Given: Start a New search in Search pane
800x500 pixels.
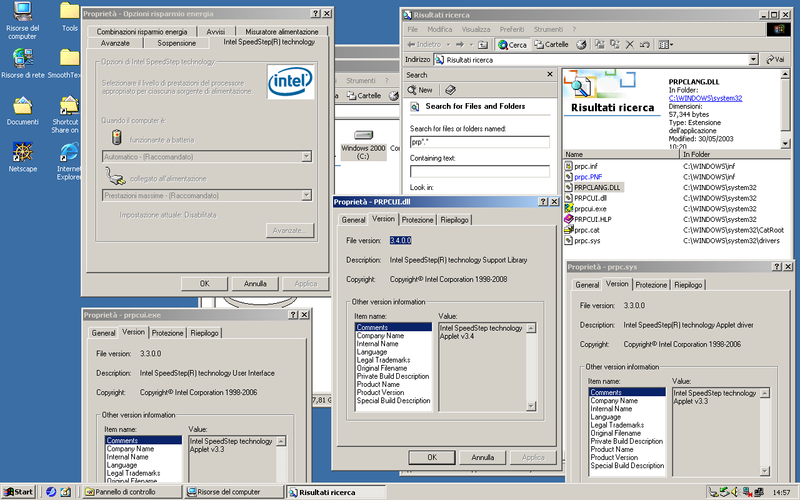Looking at the screenshot, I should coord(419,90).
